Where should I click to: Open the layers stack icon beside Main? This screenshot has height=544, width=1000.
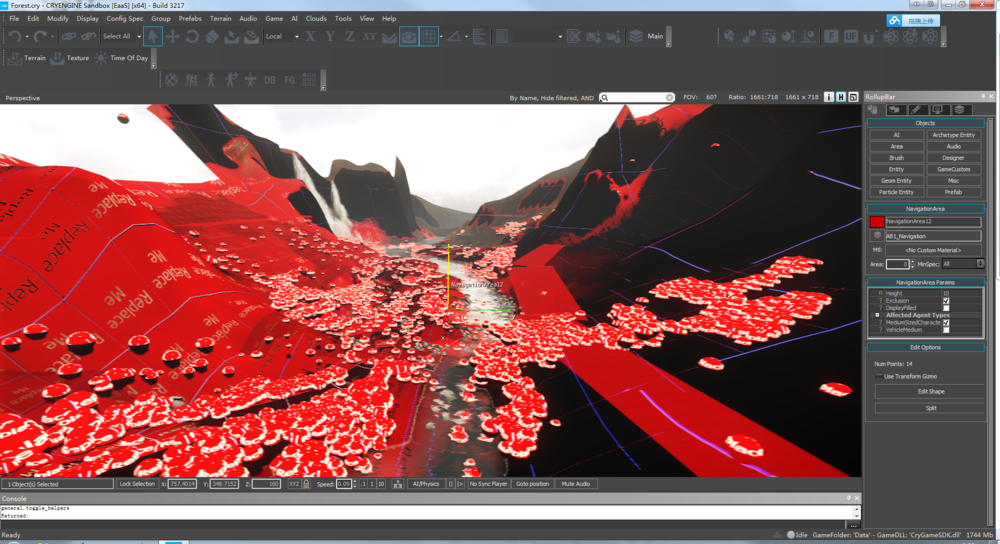point(636,36)
